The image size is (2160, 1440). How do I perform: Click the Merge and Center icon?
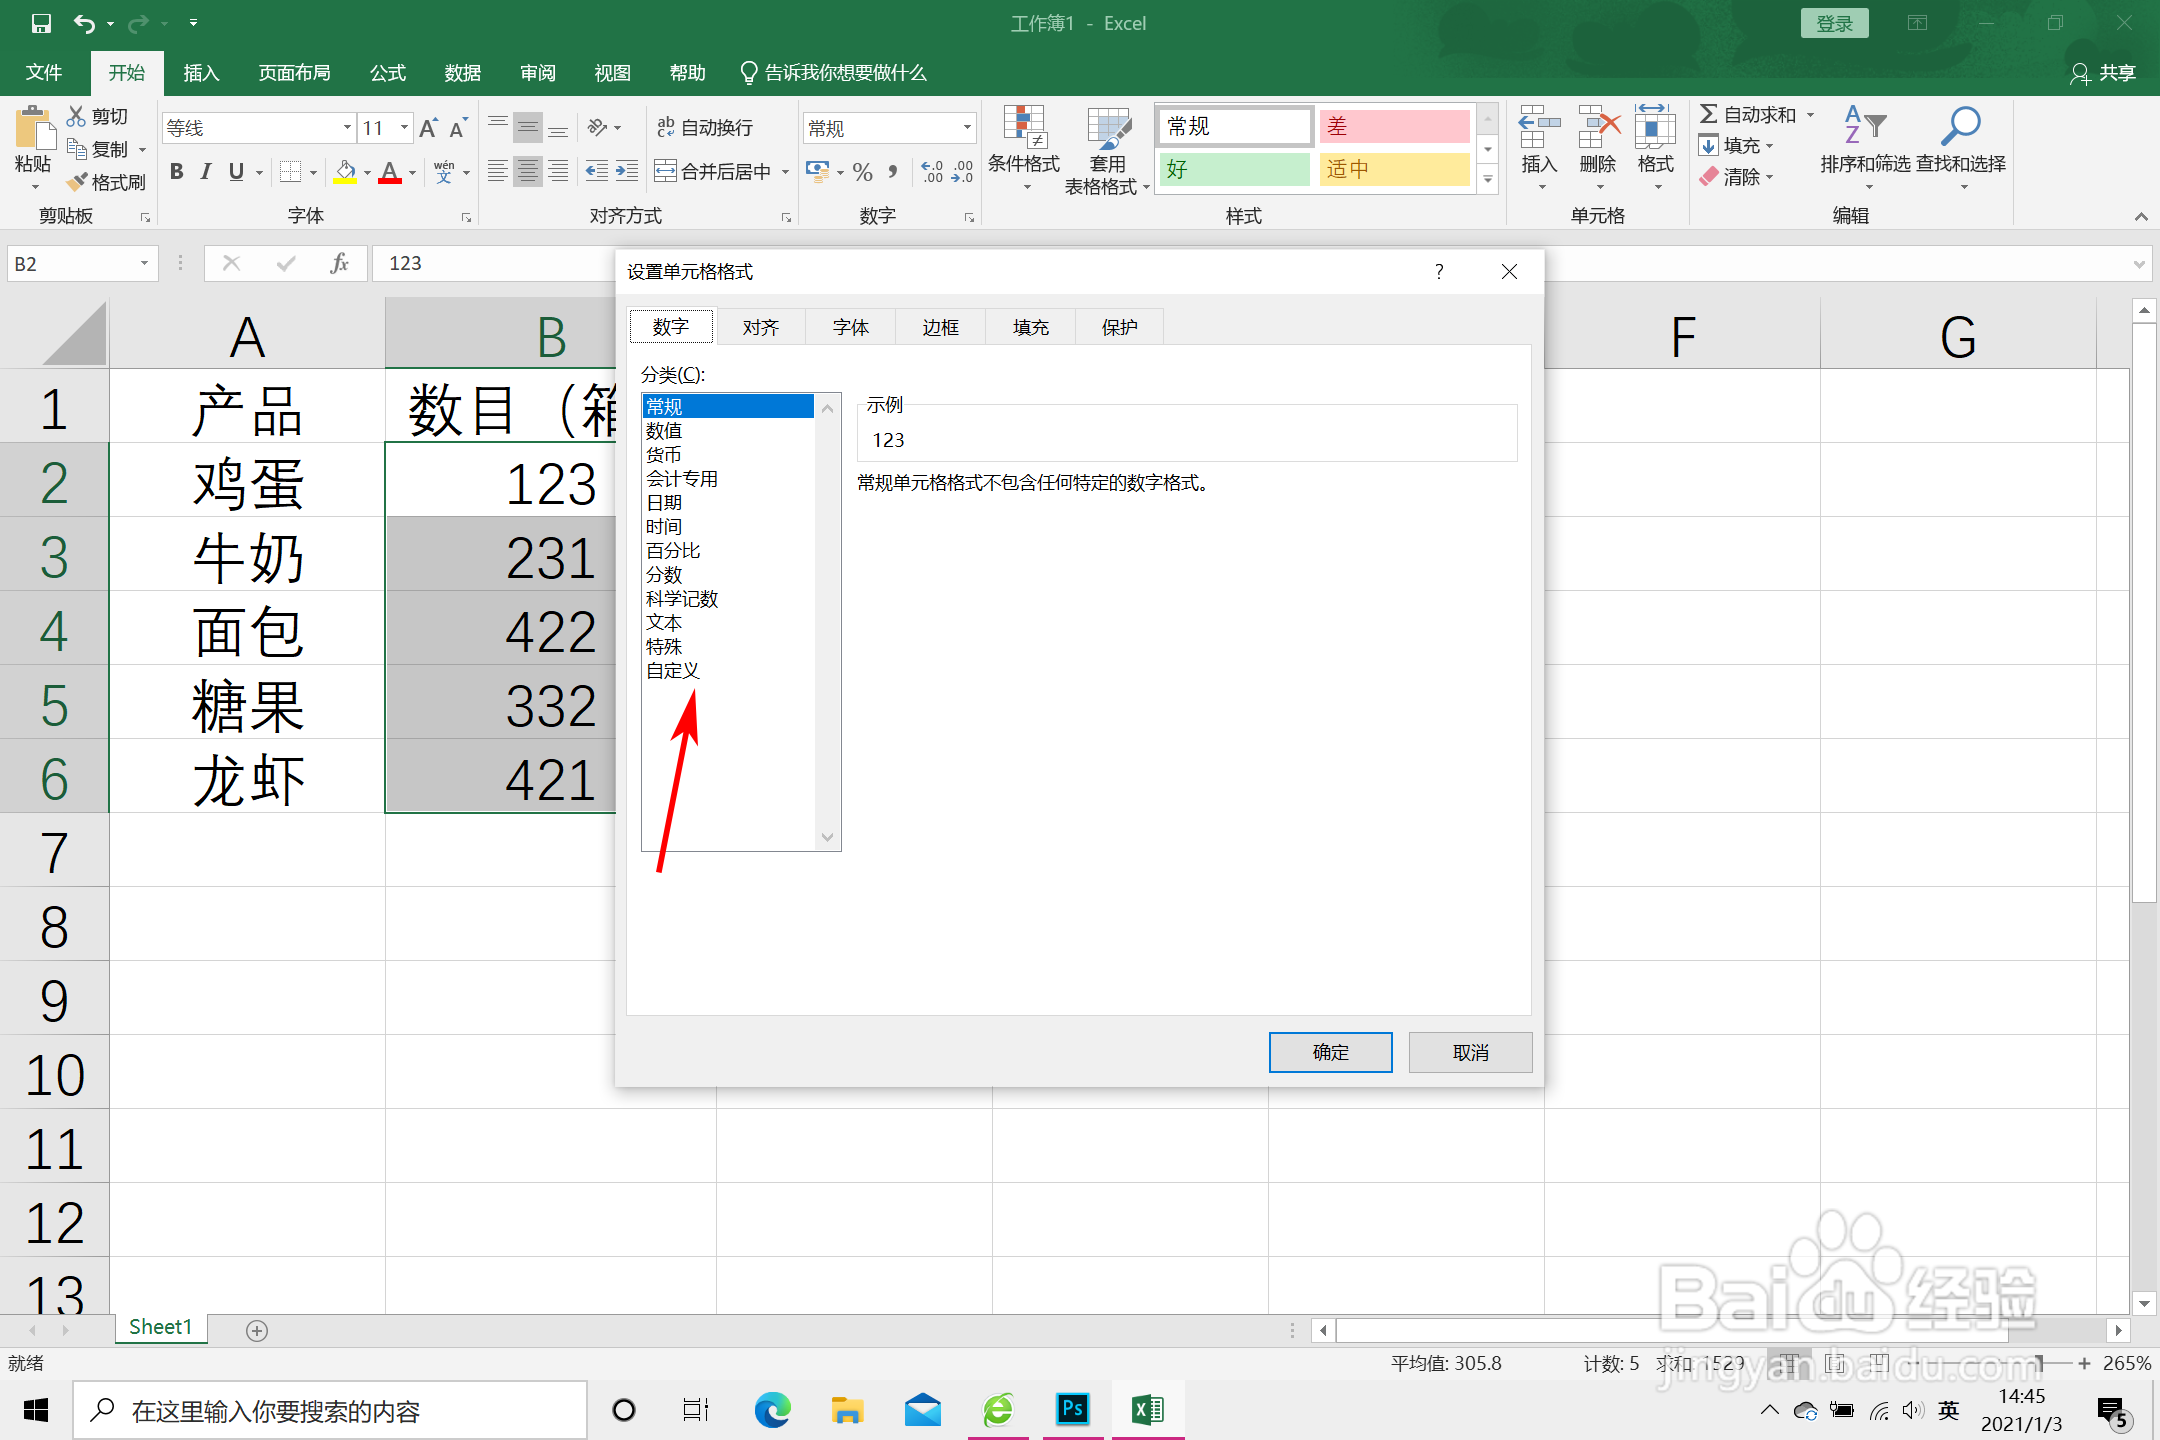[665, 171]
